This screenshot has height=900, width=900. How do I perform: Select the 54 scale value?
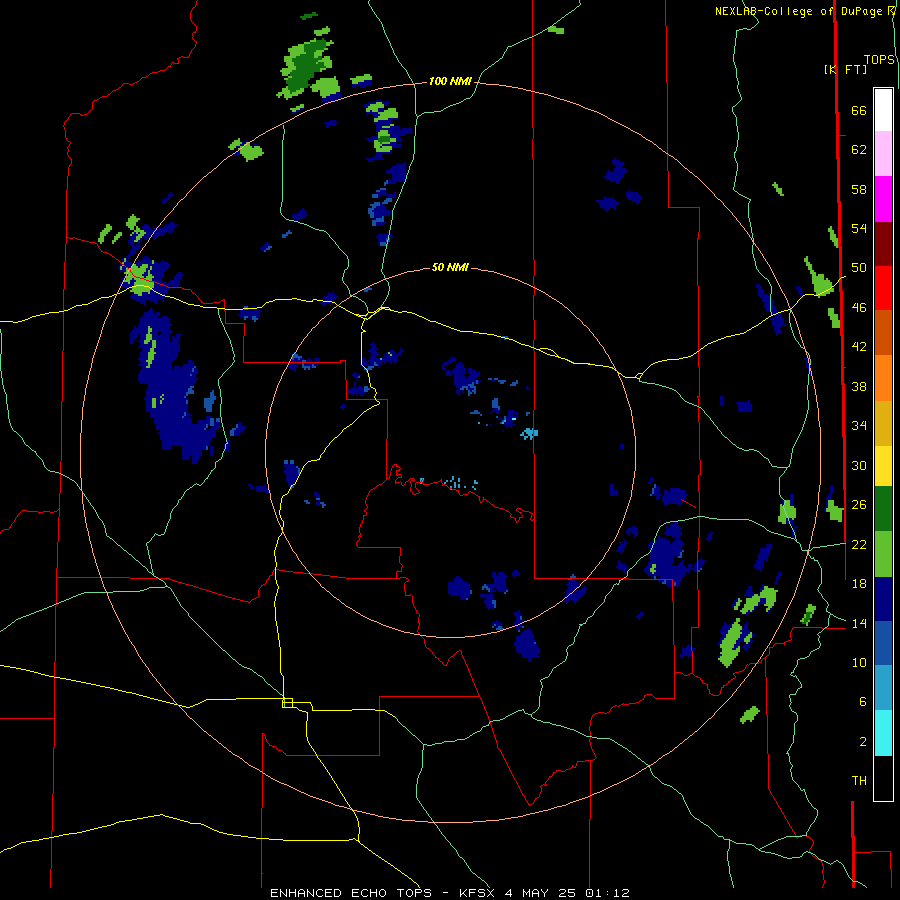point(859,228)
